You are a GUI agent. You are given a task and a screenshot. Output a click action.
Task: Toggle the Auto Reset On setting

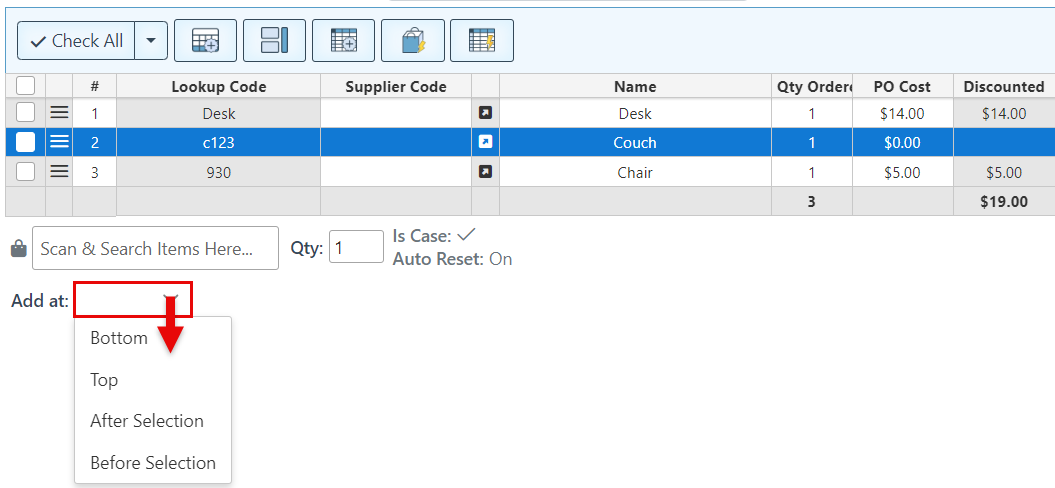(x=500, y=259)
